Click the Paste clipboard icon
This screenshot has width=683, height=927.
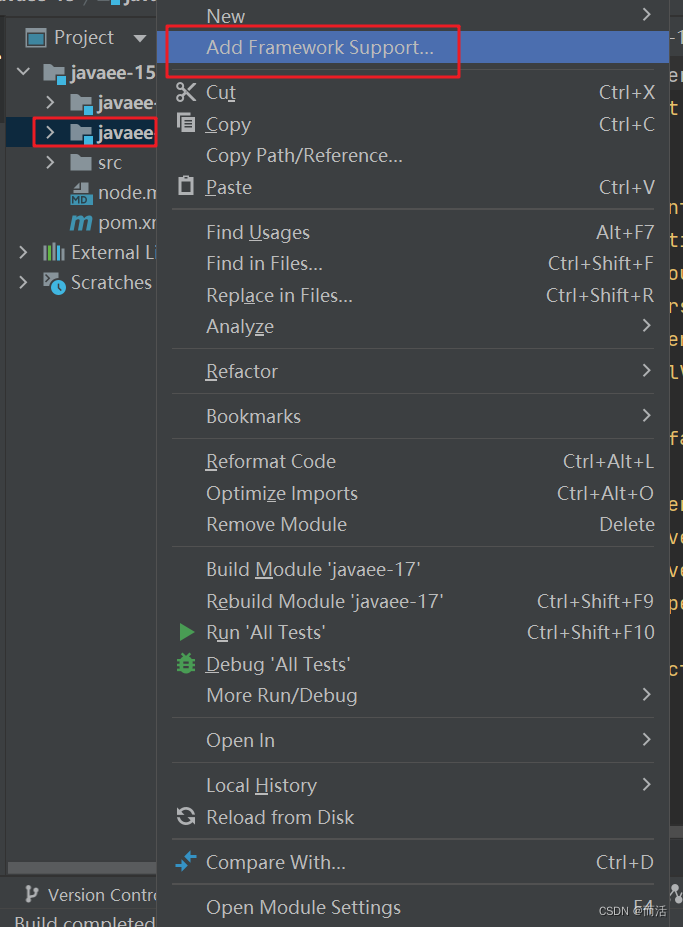coord(186,186)
